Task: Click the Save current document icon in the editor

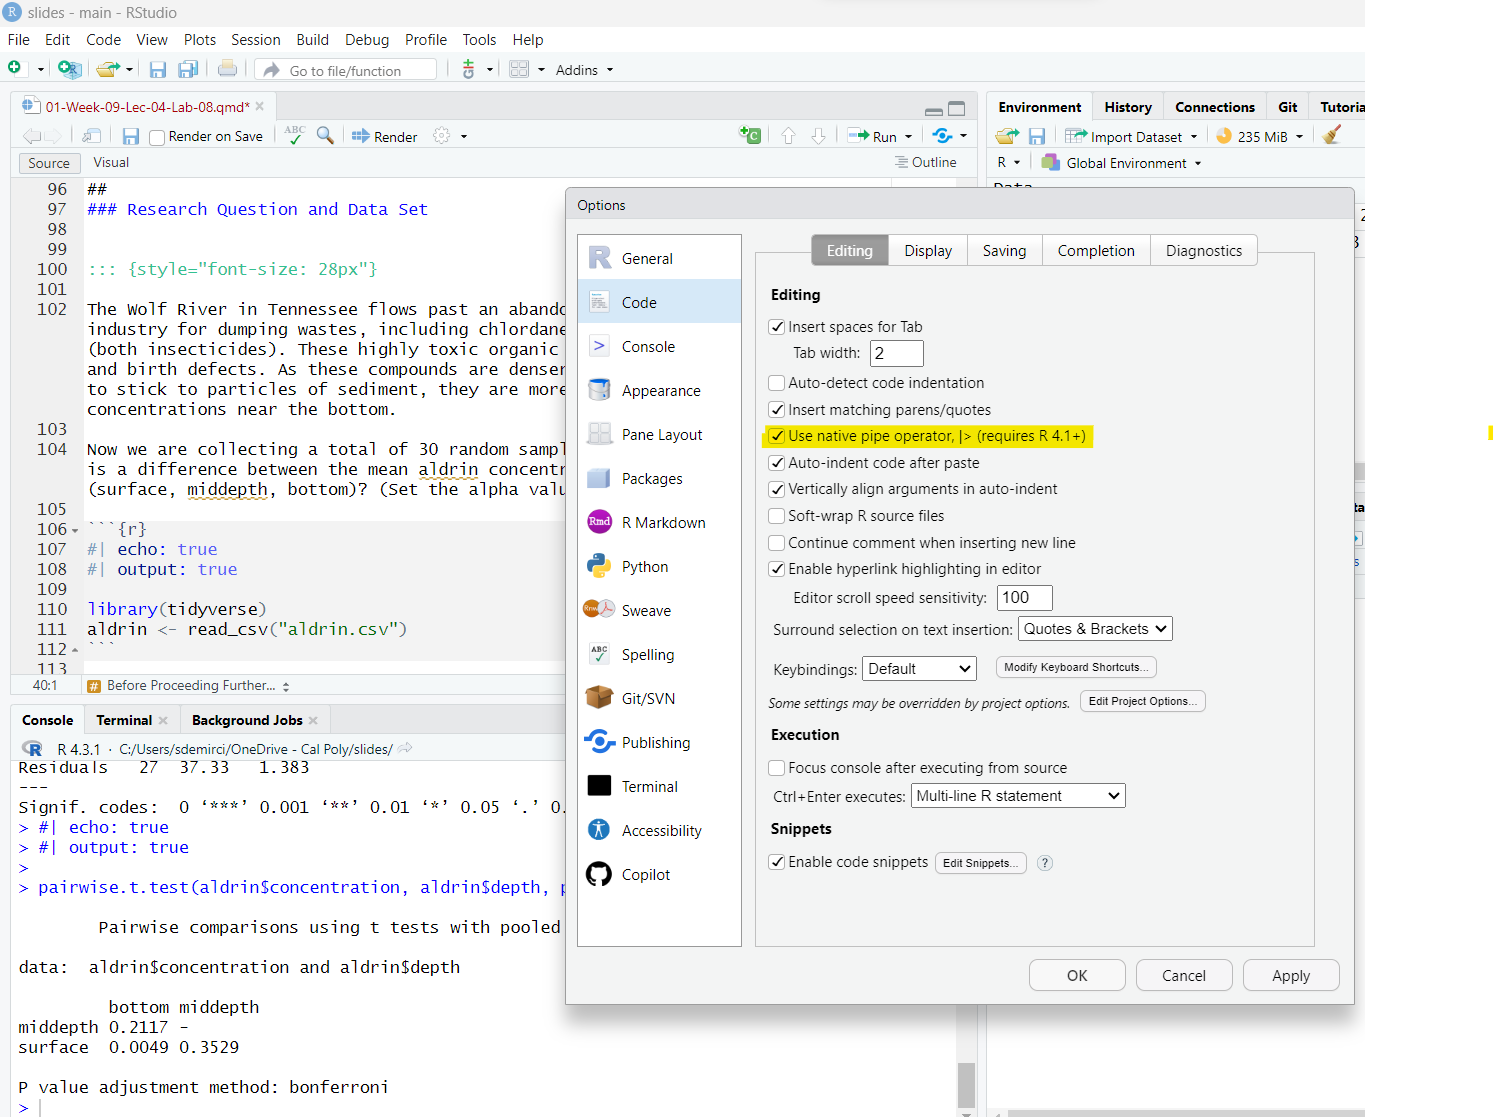Action: click(x=131, y=137)
